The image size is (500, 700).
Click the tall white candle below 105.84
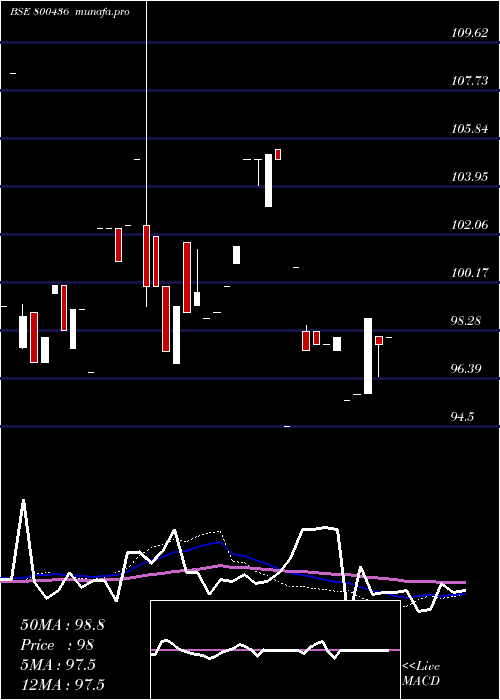point(268,180)
